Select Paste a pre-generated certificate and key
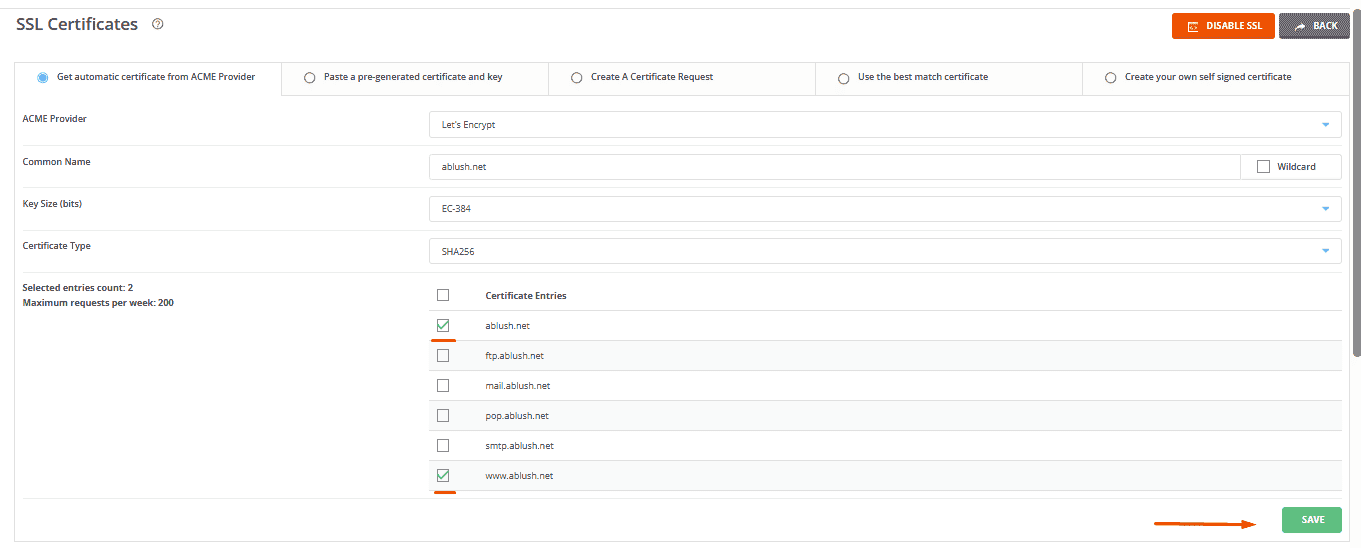 coord(310,77)
